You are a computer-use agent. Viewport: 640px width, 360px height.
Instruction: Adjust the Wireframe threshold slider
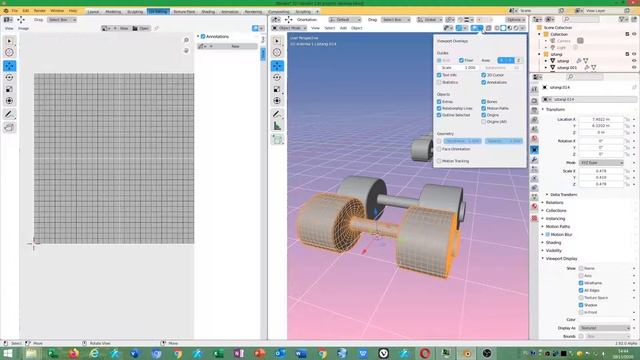(x=462, y=141)
